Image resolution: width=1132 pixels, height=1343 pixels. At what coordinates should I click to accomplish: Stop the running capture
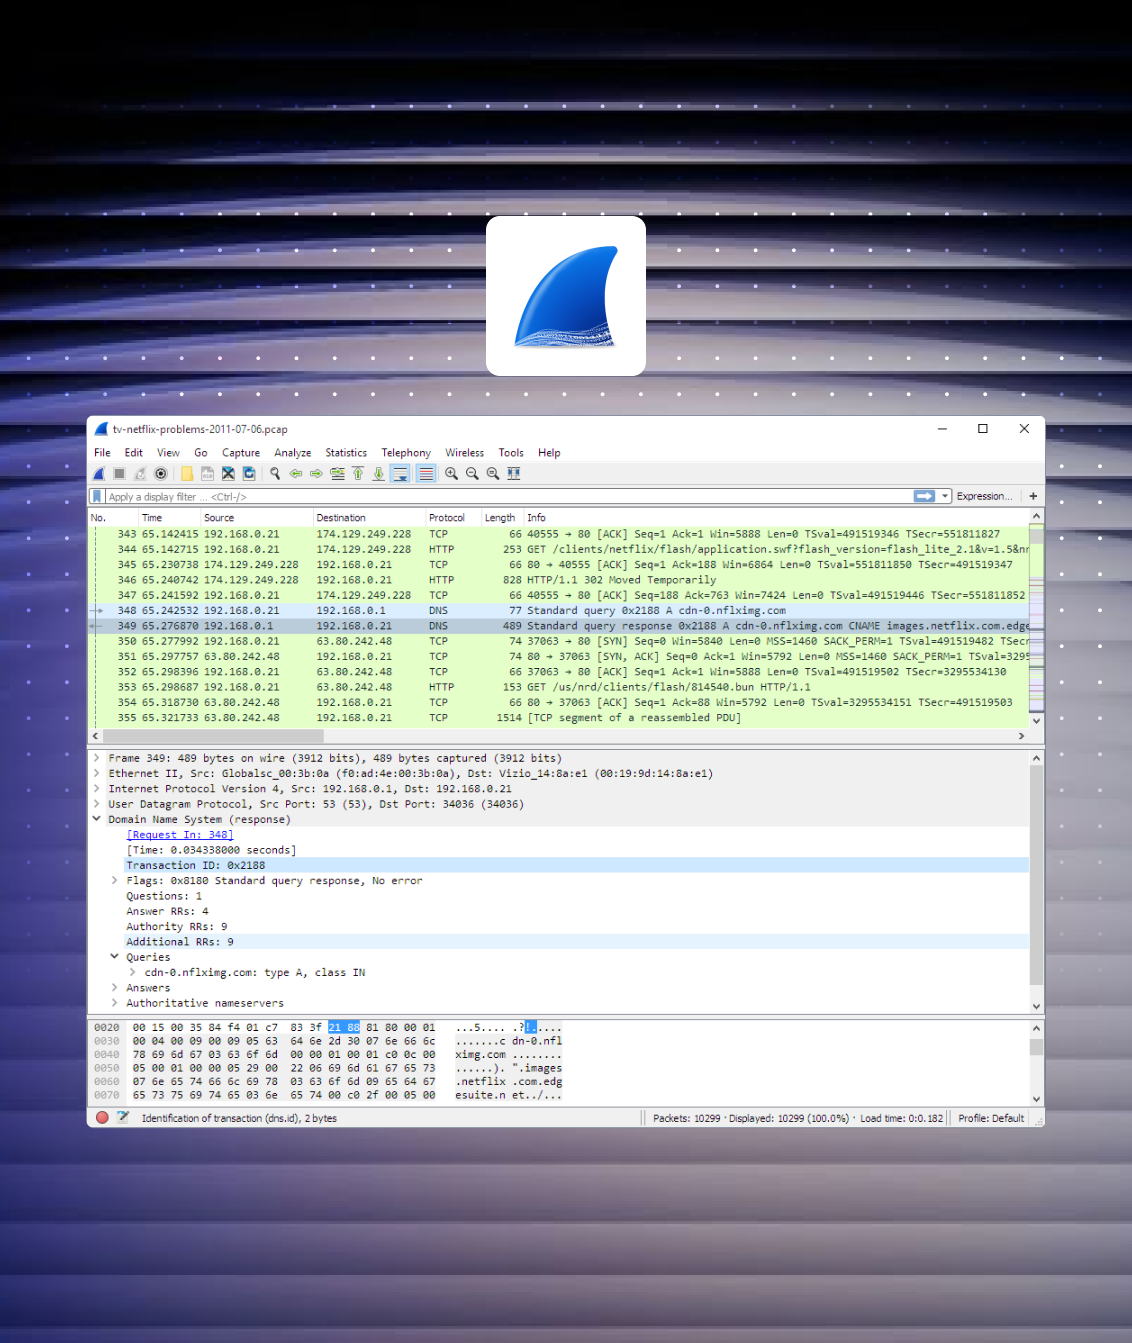(x=119, y=474)
